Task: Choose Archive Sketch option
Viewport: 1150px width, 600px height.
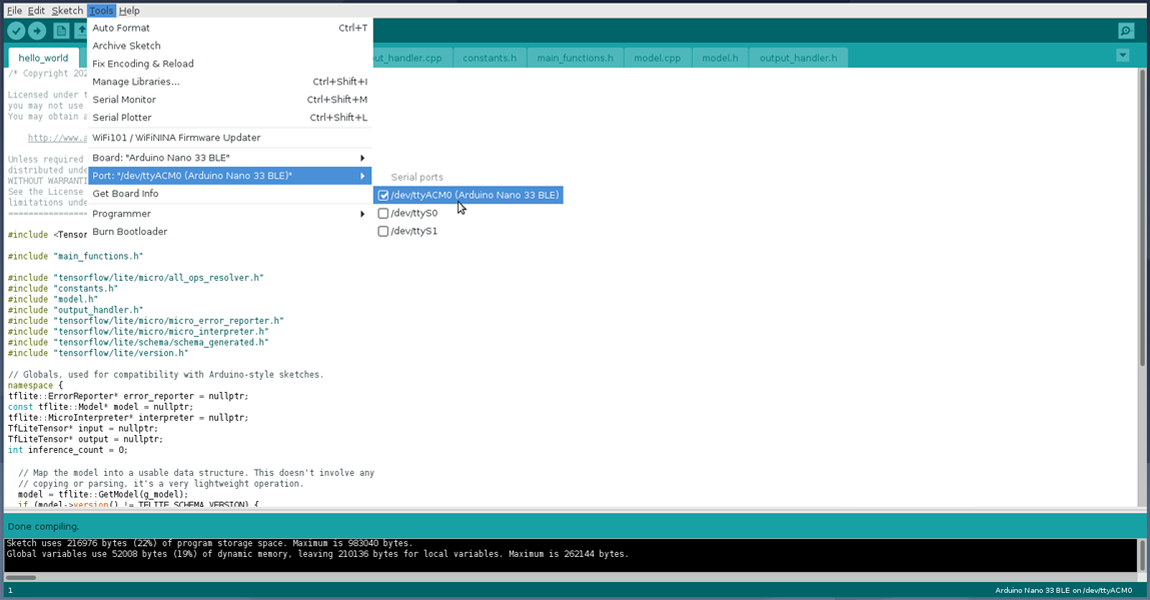Action: coord(126,45)
